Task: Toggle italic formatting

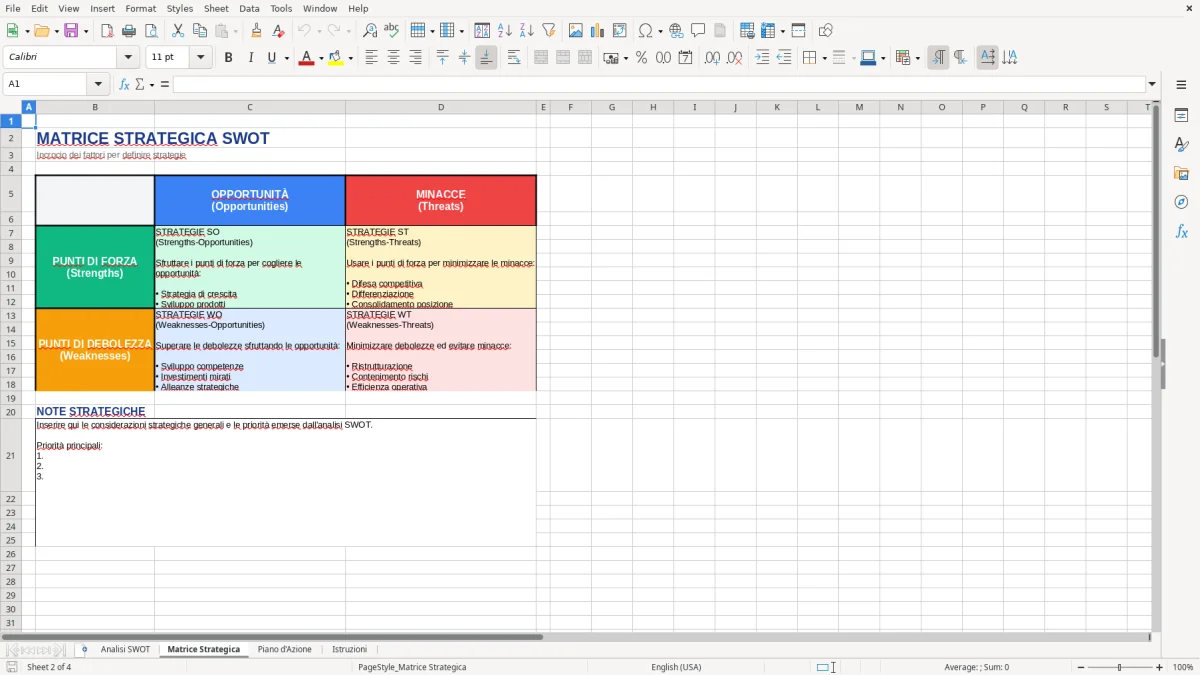Action: coord(250,57)
